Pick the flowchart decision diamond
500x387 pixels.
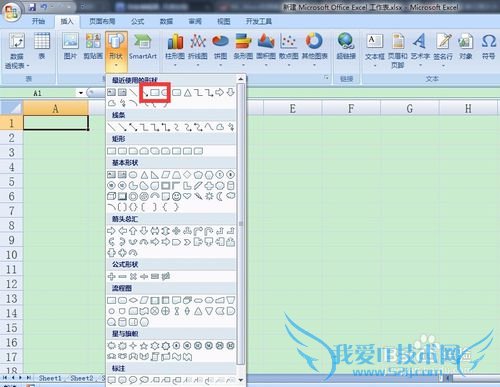tap(133, 300)
